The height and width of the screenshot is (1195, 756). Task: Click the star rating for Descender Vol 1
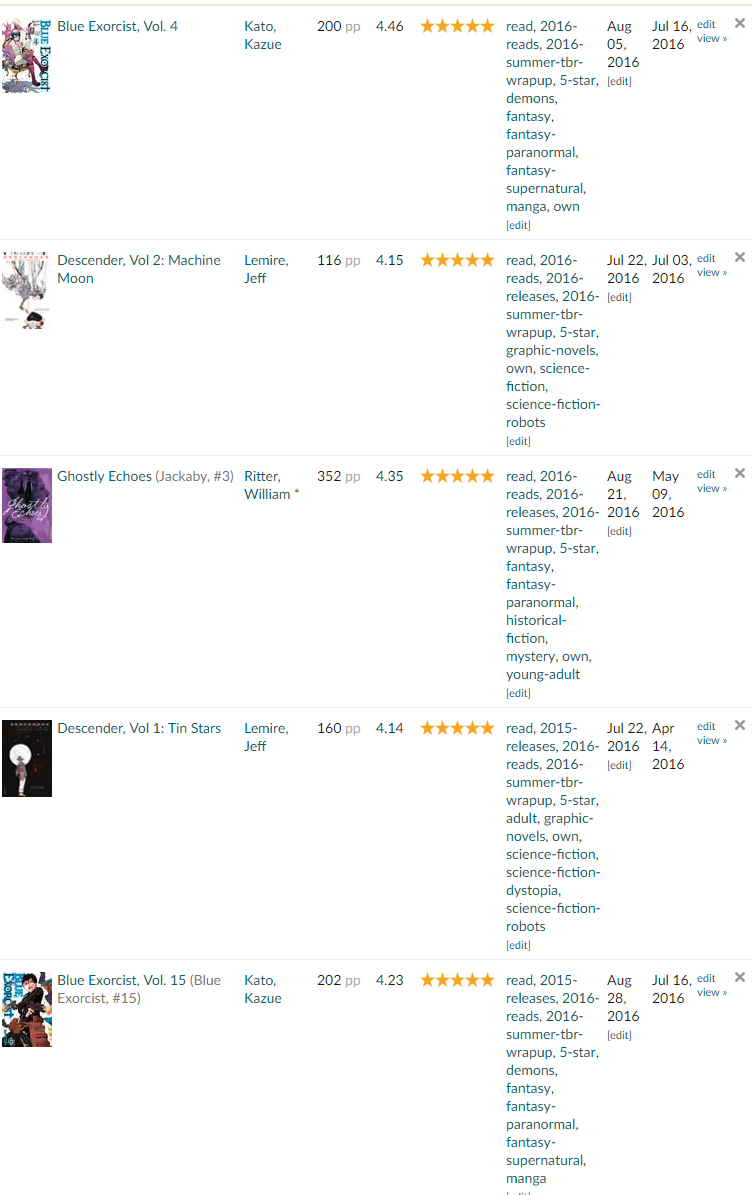[x=457, y=729]
